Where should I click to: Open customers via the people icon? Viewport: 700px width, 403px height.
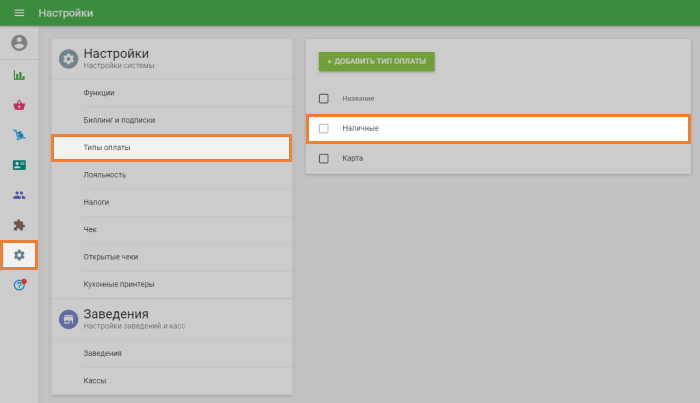tap(19, 195)
